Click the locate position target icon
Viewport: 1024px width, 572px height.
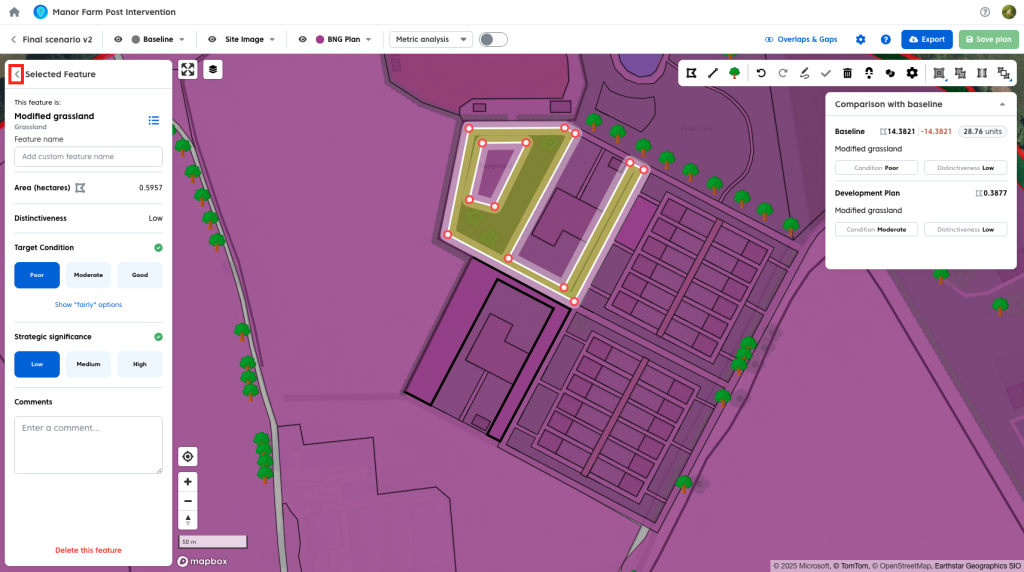point(188,457)
